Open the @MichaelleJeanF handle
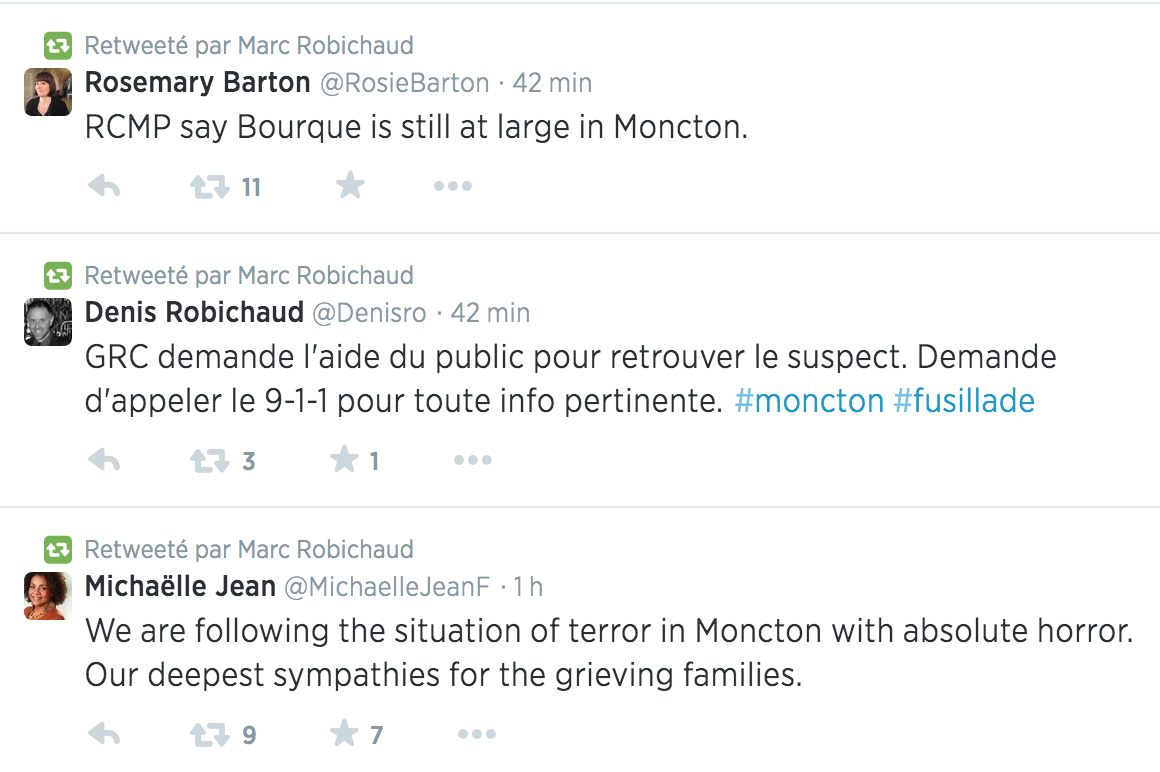 387,587
